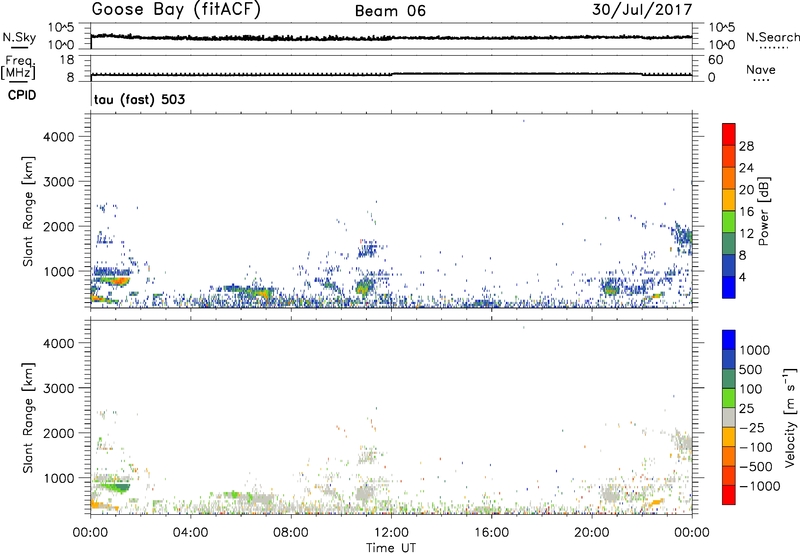
Task: Pick the red top segment of Power colorbar
Action: [729, 135]
